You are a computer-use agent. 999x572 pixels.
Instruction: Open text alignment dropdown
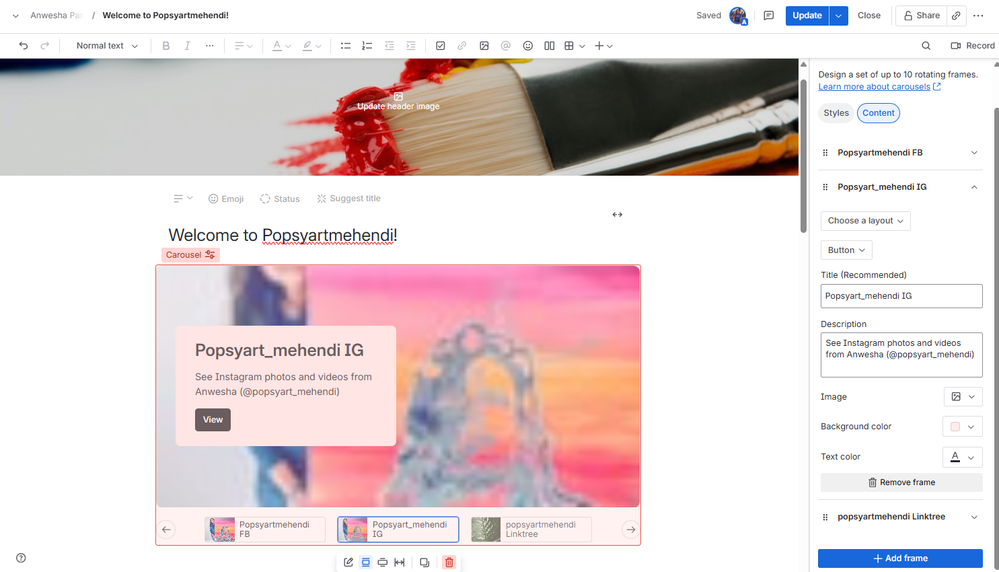coord(243,46)
